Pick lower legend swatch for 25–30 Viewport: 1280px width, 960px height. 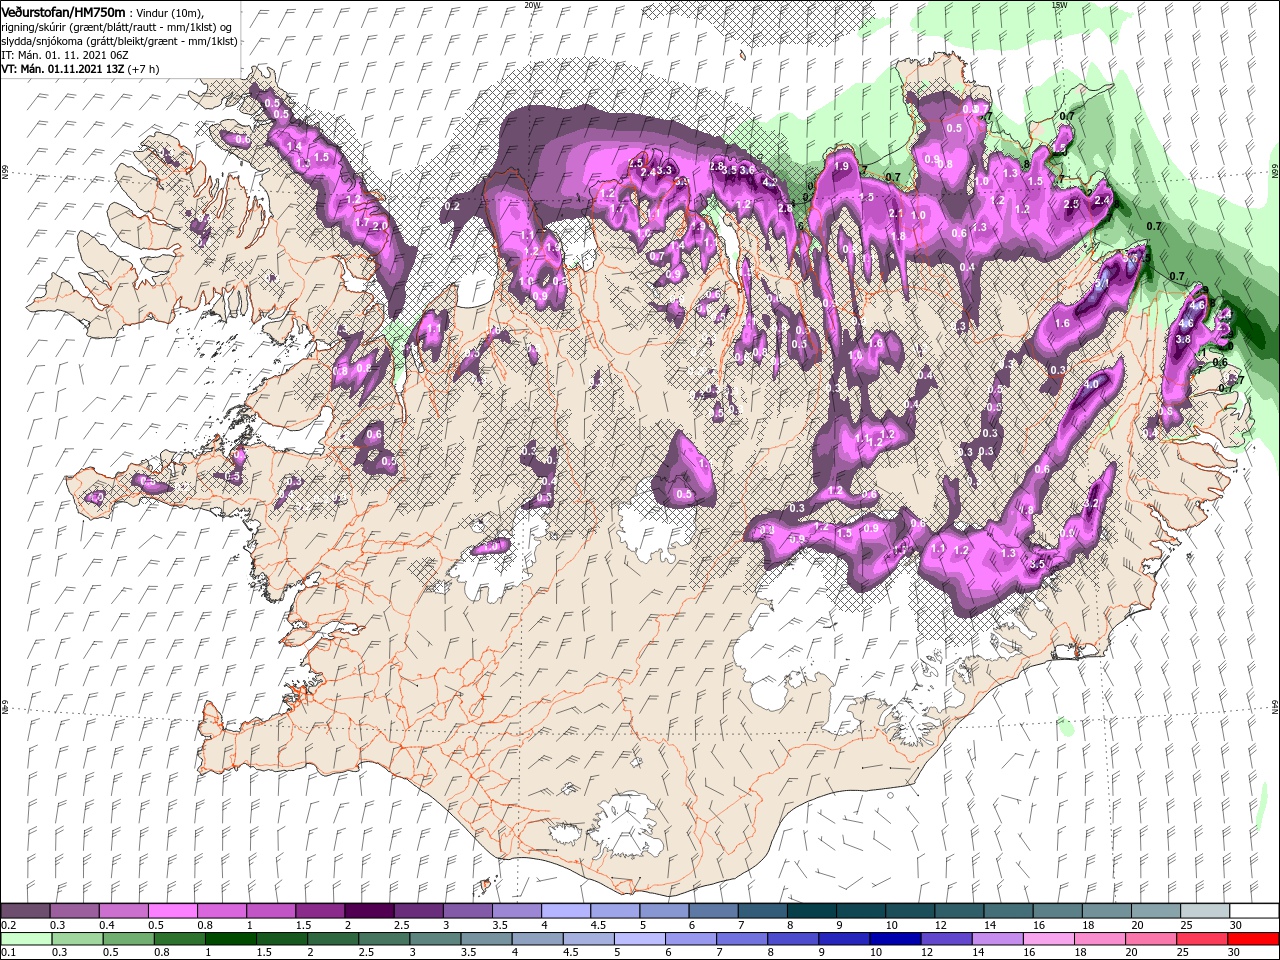tap(1201, 939)
